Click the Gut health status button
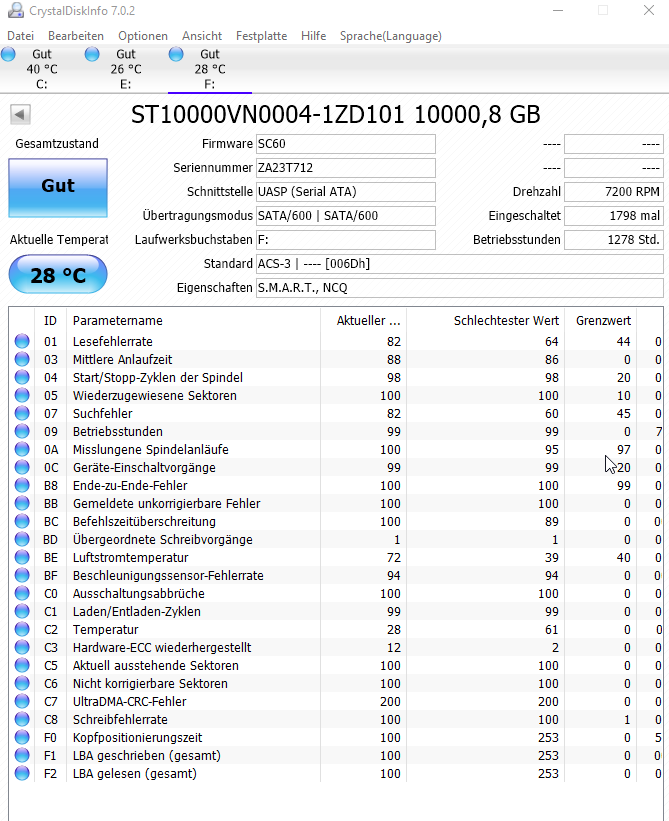 pos(58,187)
